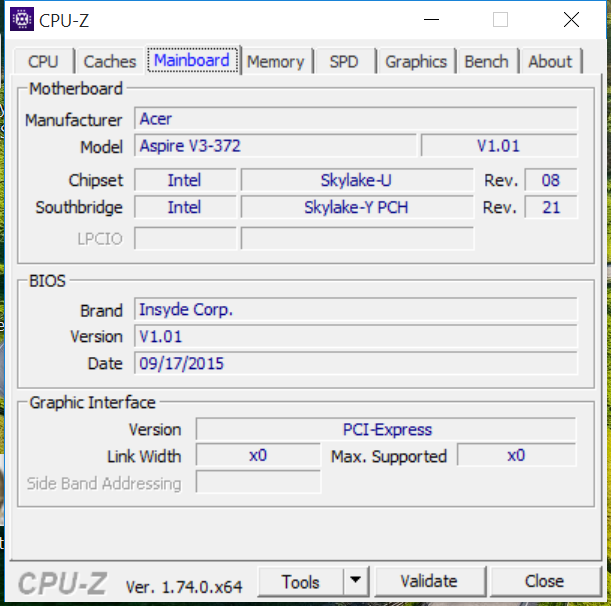Click the model revision field V1.01
Screen dimensions: 611x606
[499, 146]
